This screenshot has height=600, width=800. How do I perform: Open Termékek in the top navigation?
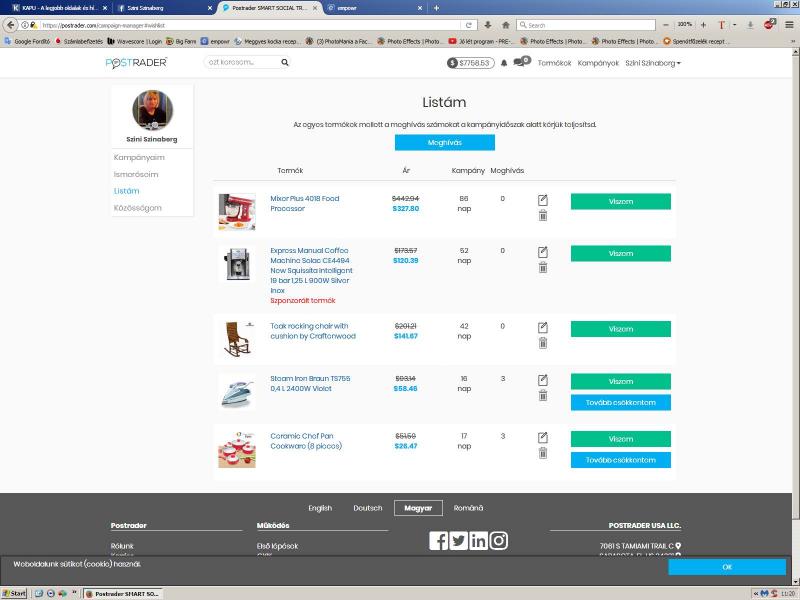[x=554, y=63]
